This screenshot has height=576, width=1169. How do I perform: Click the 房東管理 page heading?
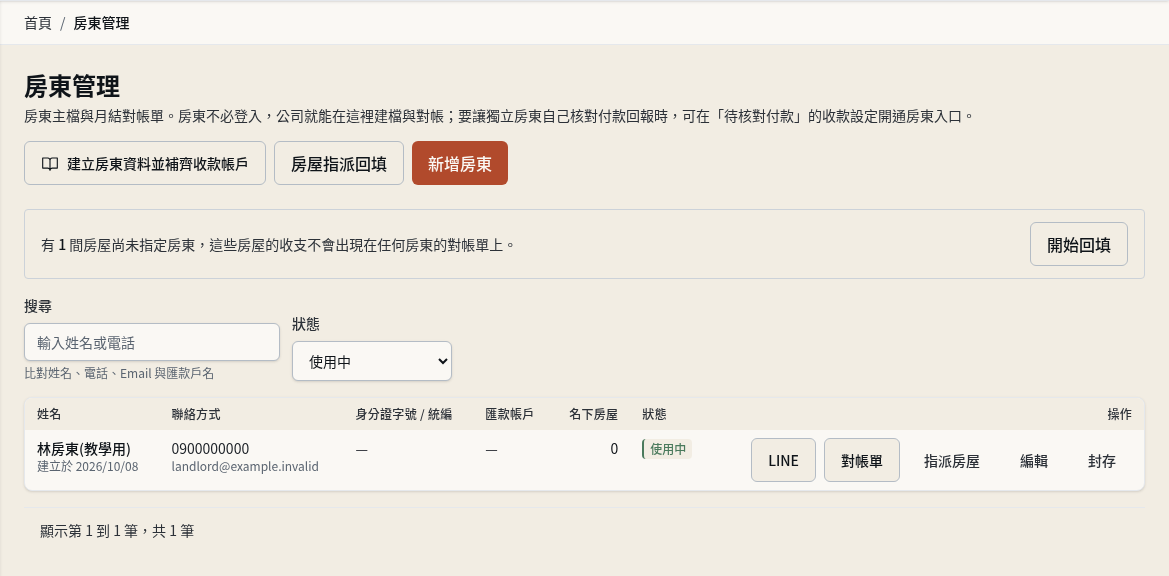72,86
